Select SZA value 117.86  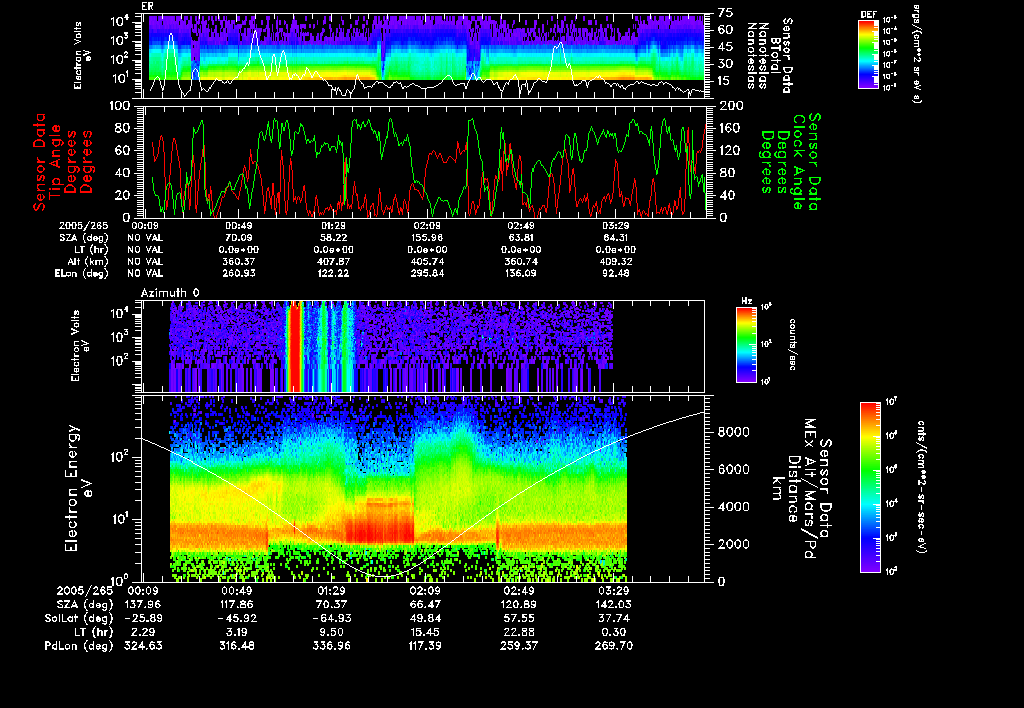tap(236, 605)
